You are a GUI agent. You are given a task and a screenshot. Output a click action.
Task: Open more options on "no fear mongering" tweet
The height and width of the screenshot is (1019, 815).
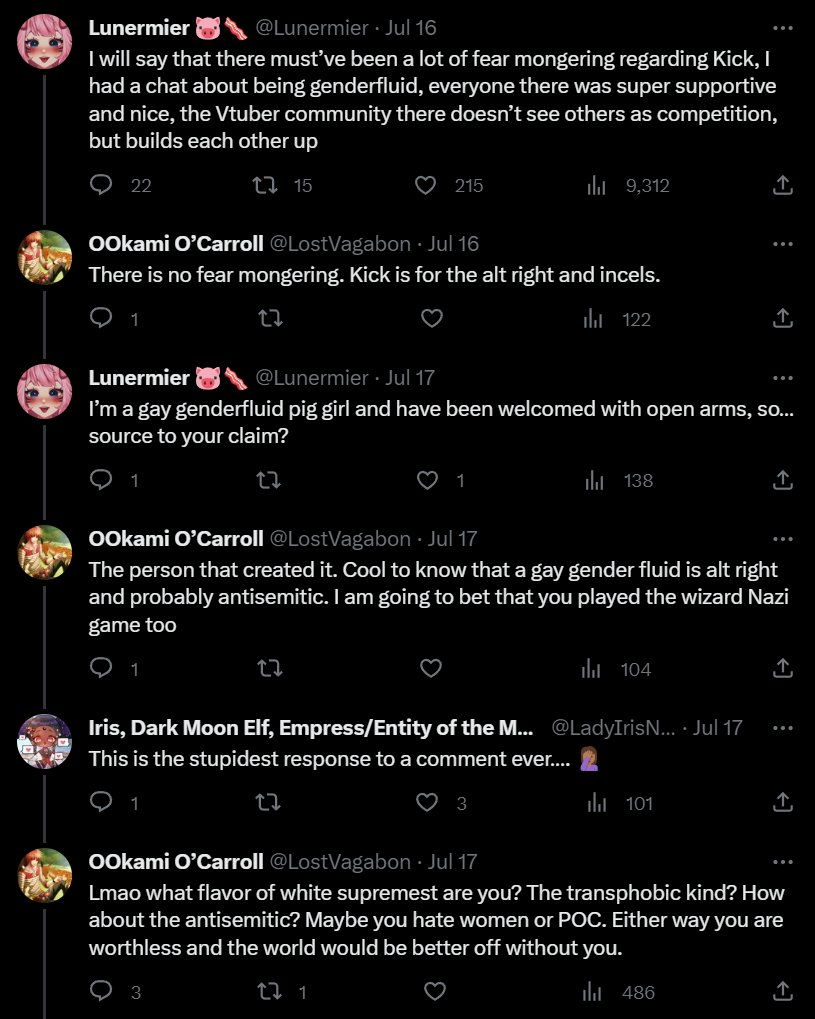coord(783,244)
